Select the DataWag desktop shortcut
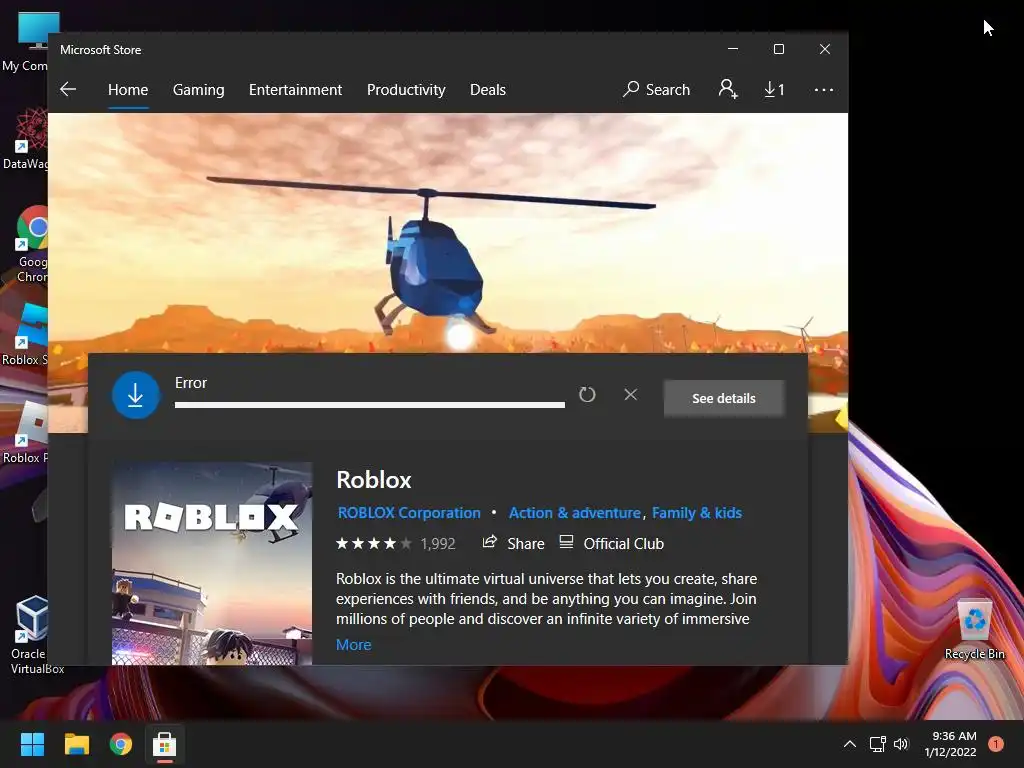This screenshot has height=768, width=1024. 26,140
